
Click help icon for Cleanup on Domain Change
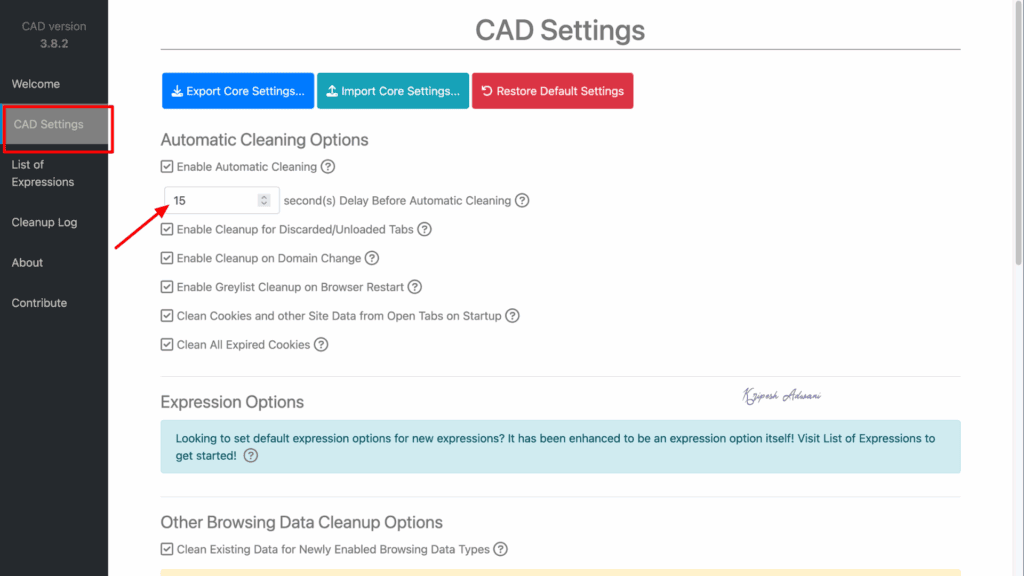click(x=372, y=258)
